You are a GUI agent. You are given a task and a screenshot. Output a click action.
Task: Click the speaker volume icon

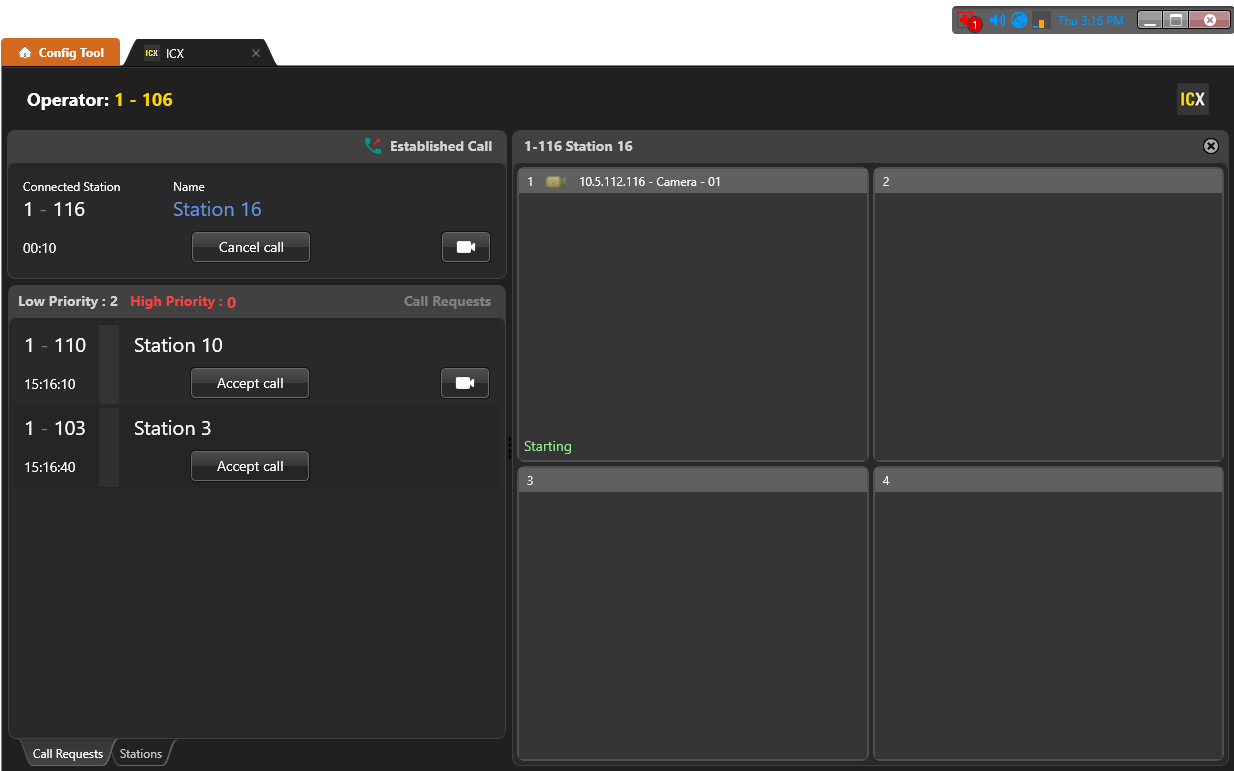point(996,20)
